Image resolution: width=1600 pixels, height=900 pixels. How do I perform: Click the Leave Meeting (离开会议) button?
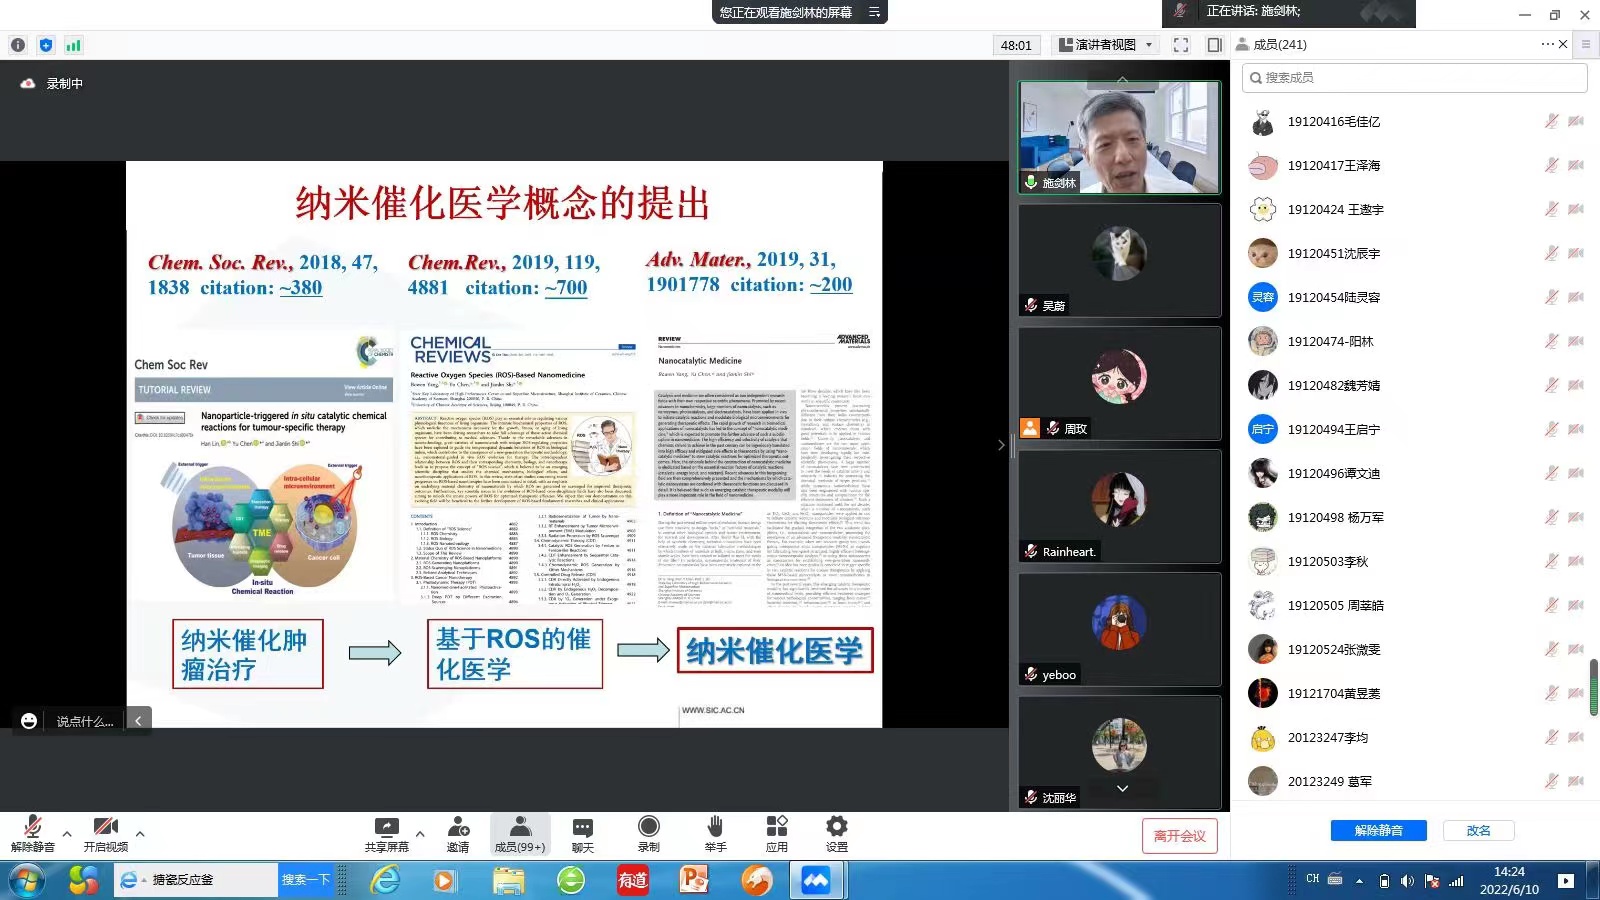1179,836
